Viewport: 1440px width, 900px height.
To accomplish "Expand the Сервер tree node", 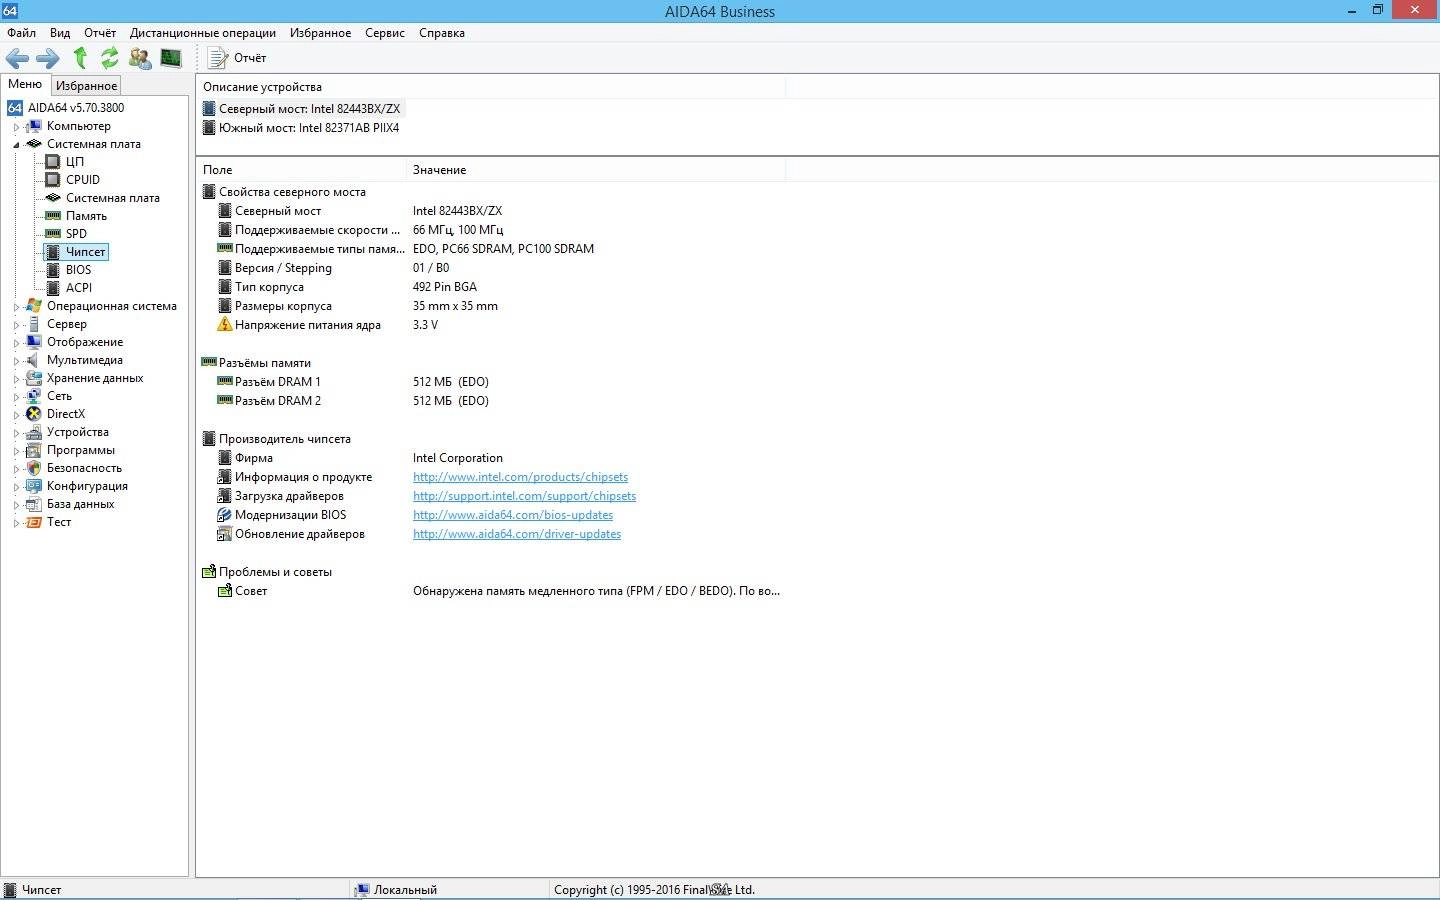I will [16, 325].
